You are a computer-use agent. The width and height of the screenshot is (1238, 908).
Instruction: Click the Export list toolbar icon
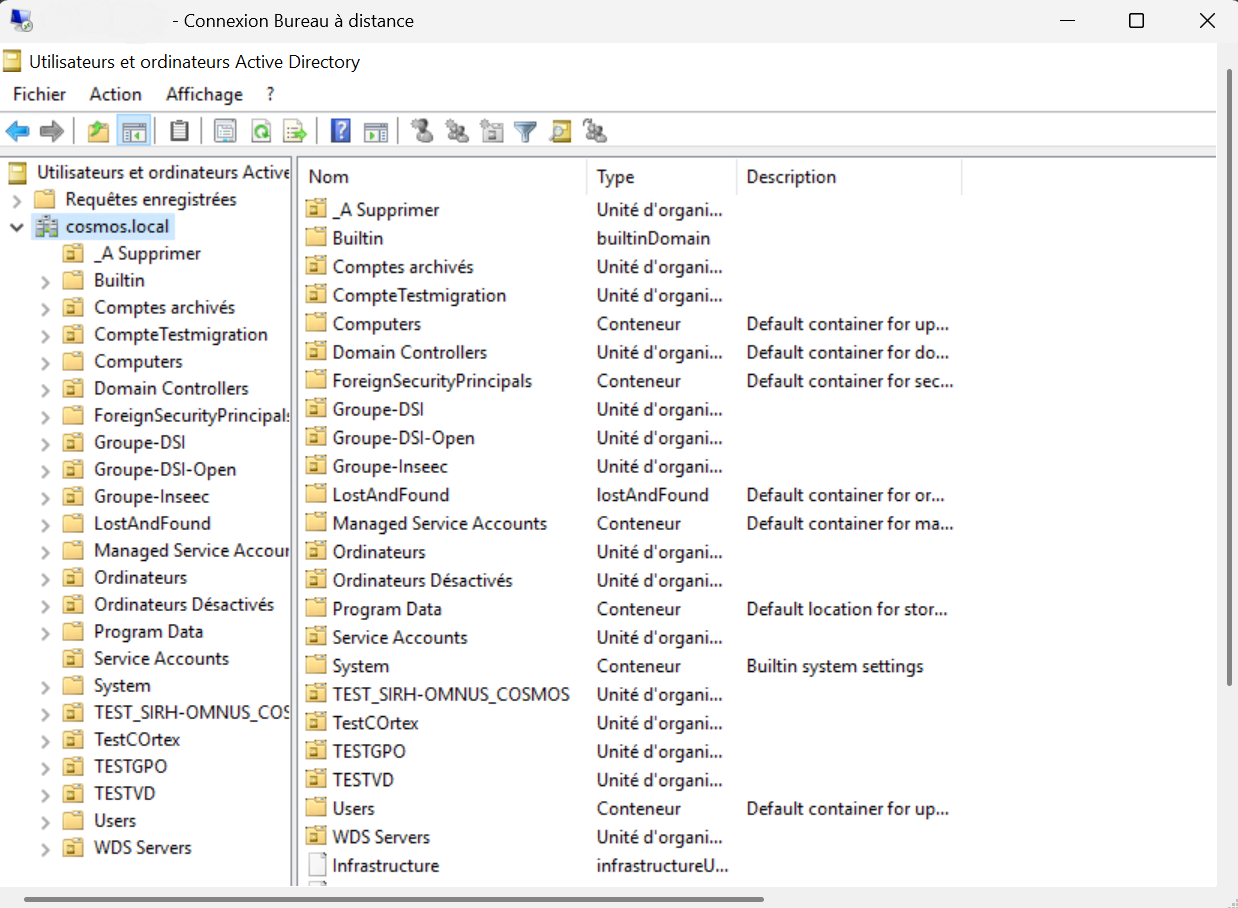point(295,131)
